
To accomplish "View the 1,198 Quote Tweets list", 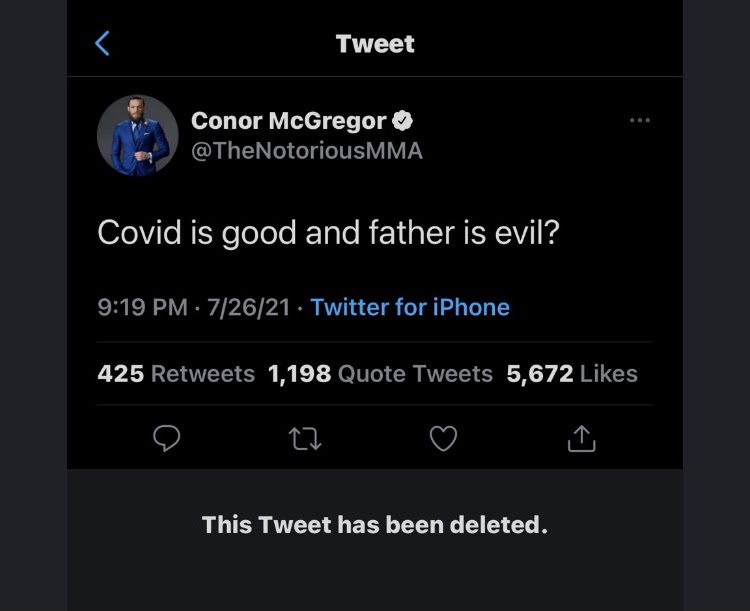I will [380, 374].
